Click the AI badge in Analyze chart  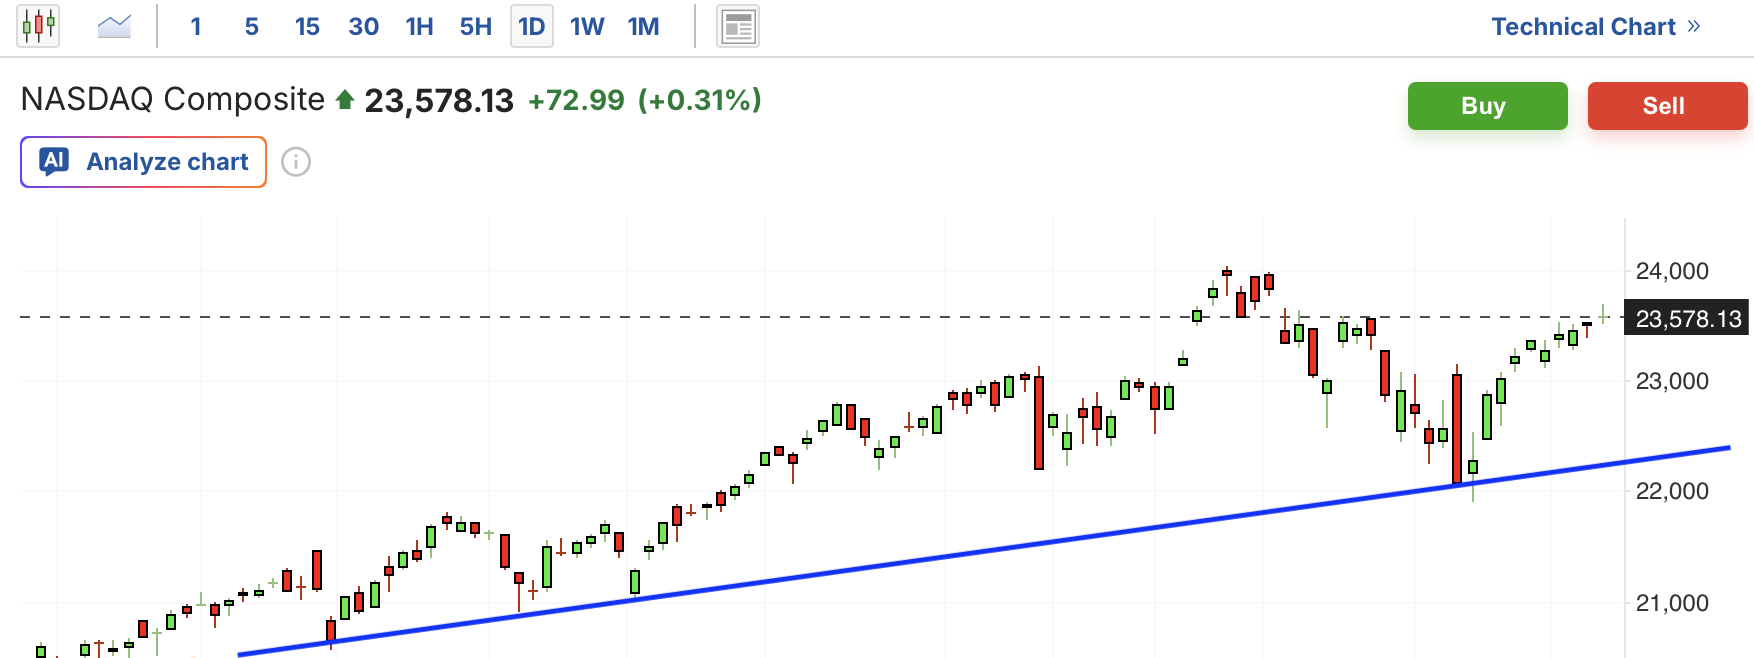click(54, 161)
